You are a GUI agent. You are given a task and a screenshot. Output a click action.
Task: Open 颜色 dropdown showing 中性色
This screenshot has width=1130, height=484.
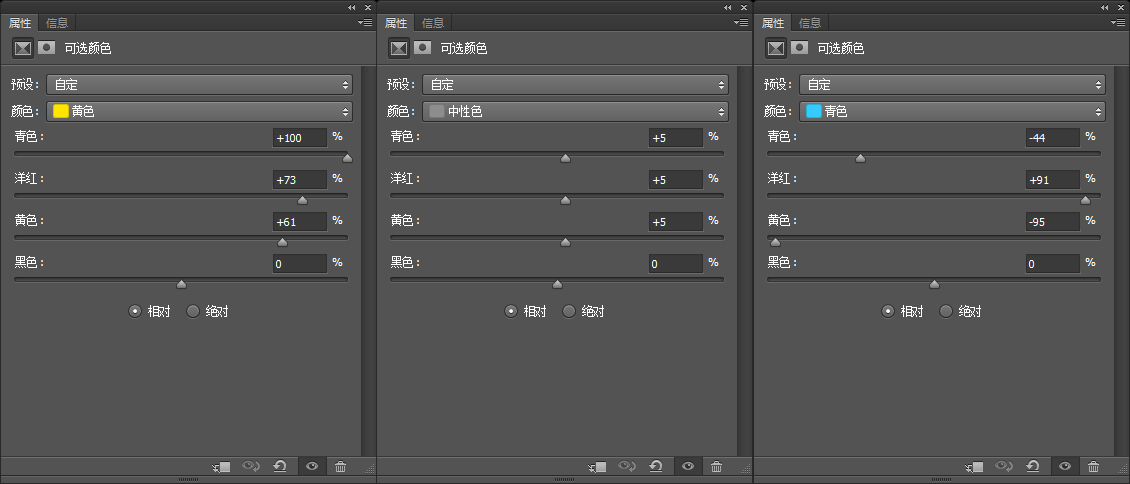pyautogui.click(x=576, y=112)
